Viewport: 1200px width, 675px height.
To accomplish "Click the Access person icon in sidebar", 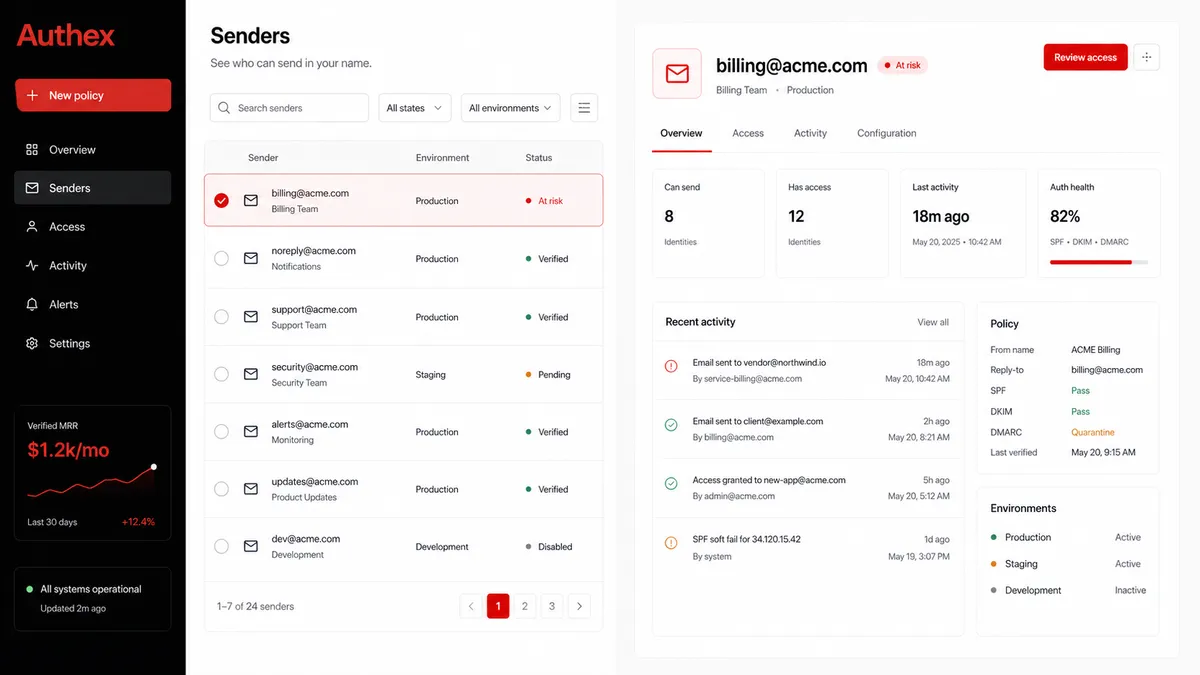I will [32, 227].
